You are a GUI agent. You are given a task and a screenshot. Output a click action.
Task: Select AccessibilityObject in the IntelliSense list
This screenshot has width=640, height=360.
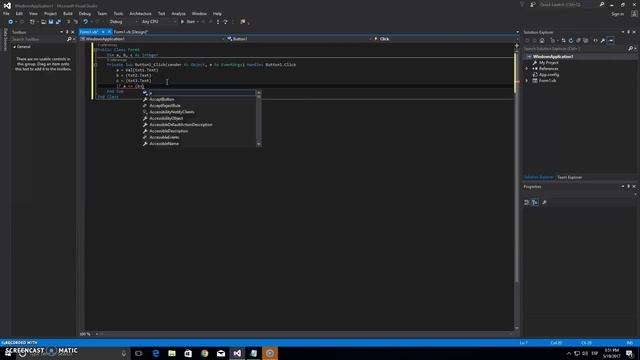click(166, 118)
